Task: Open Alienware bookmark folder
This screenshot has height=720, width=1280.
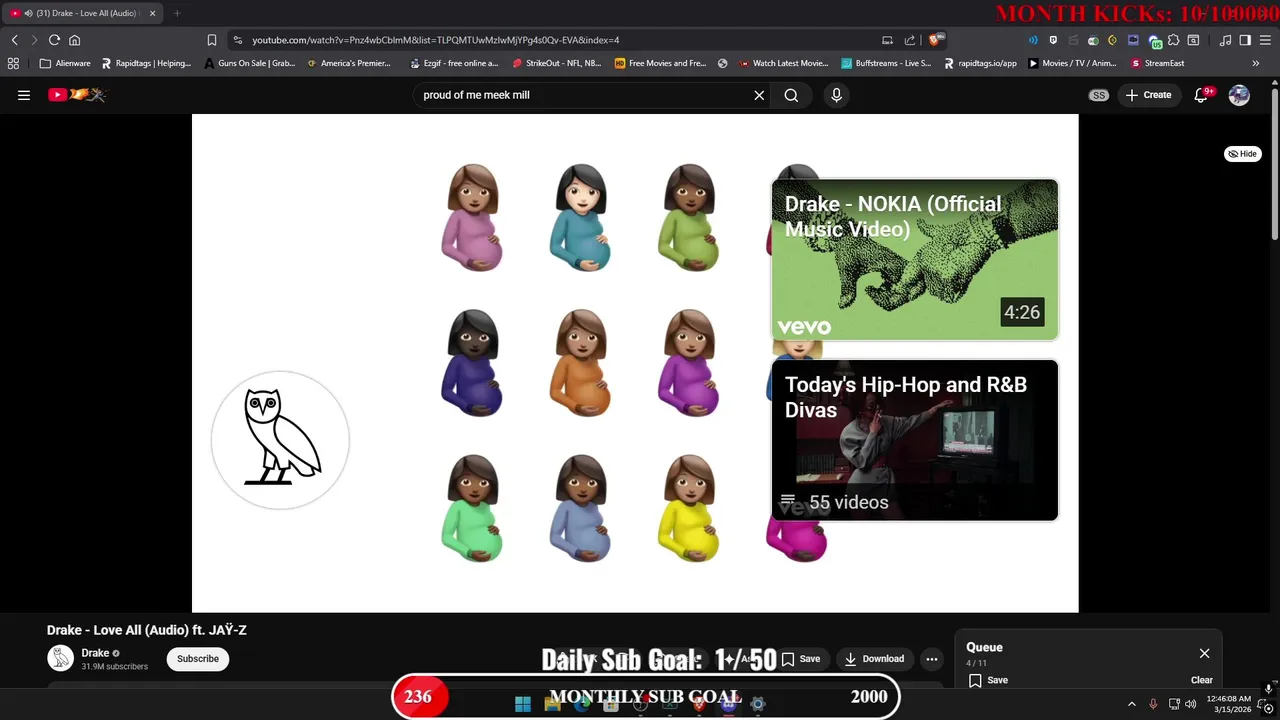Action: pyautogui.click(x=65, y=63)
